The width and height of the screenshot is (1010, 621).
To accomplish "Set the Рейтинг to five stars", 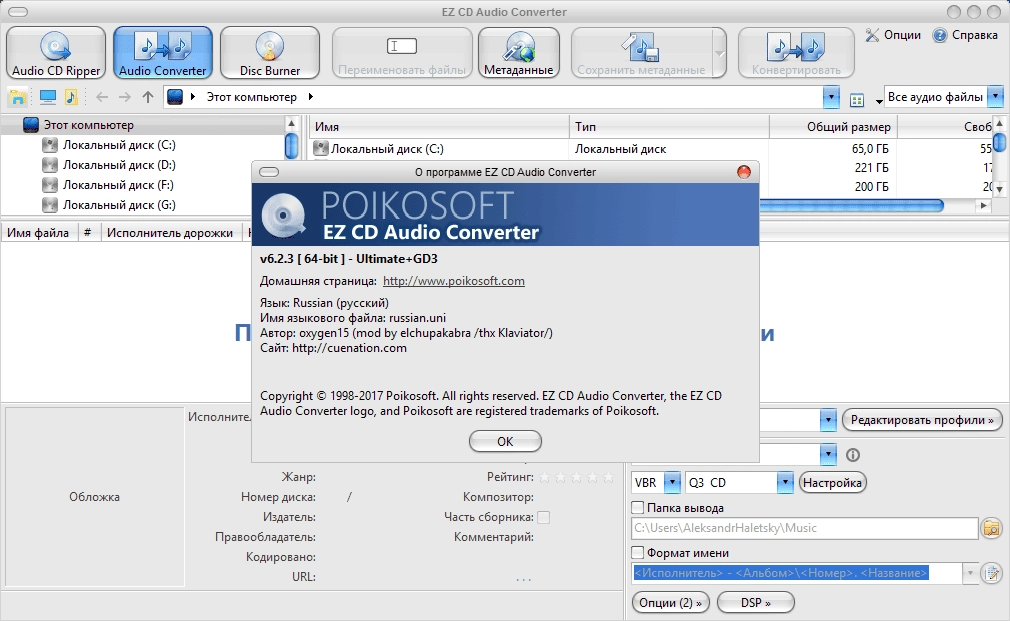I will 607,477.
